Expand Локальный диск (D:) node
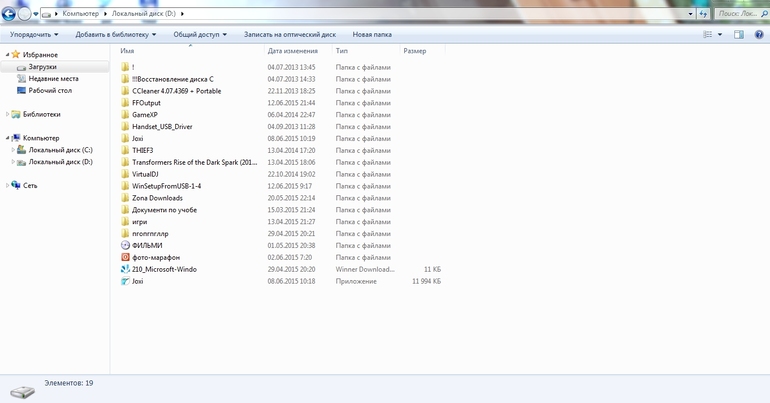Viewport: 770px width, 403px height. point(13,161)
